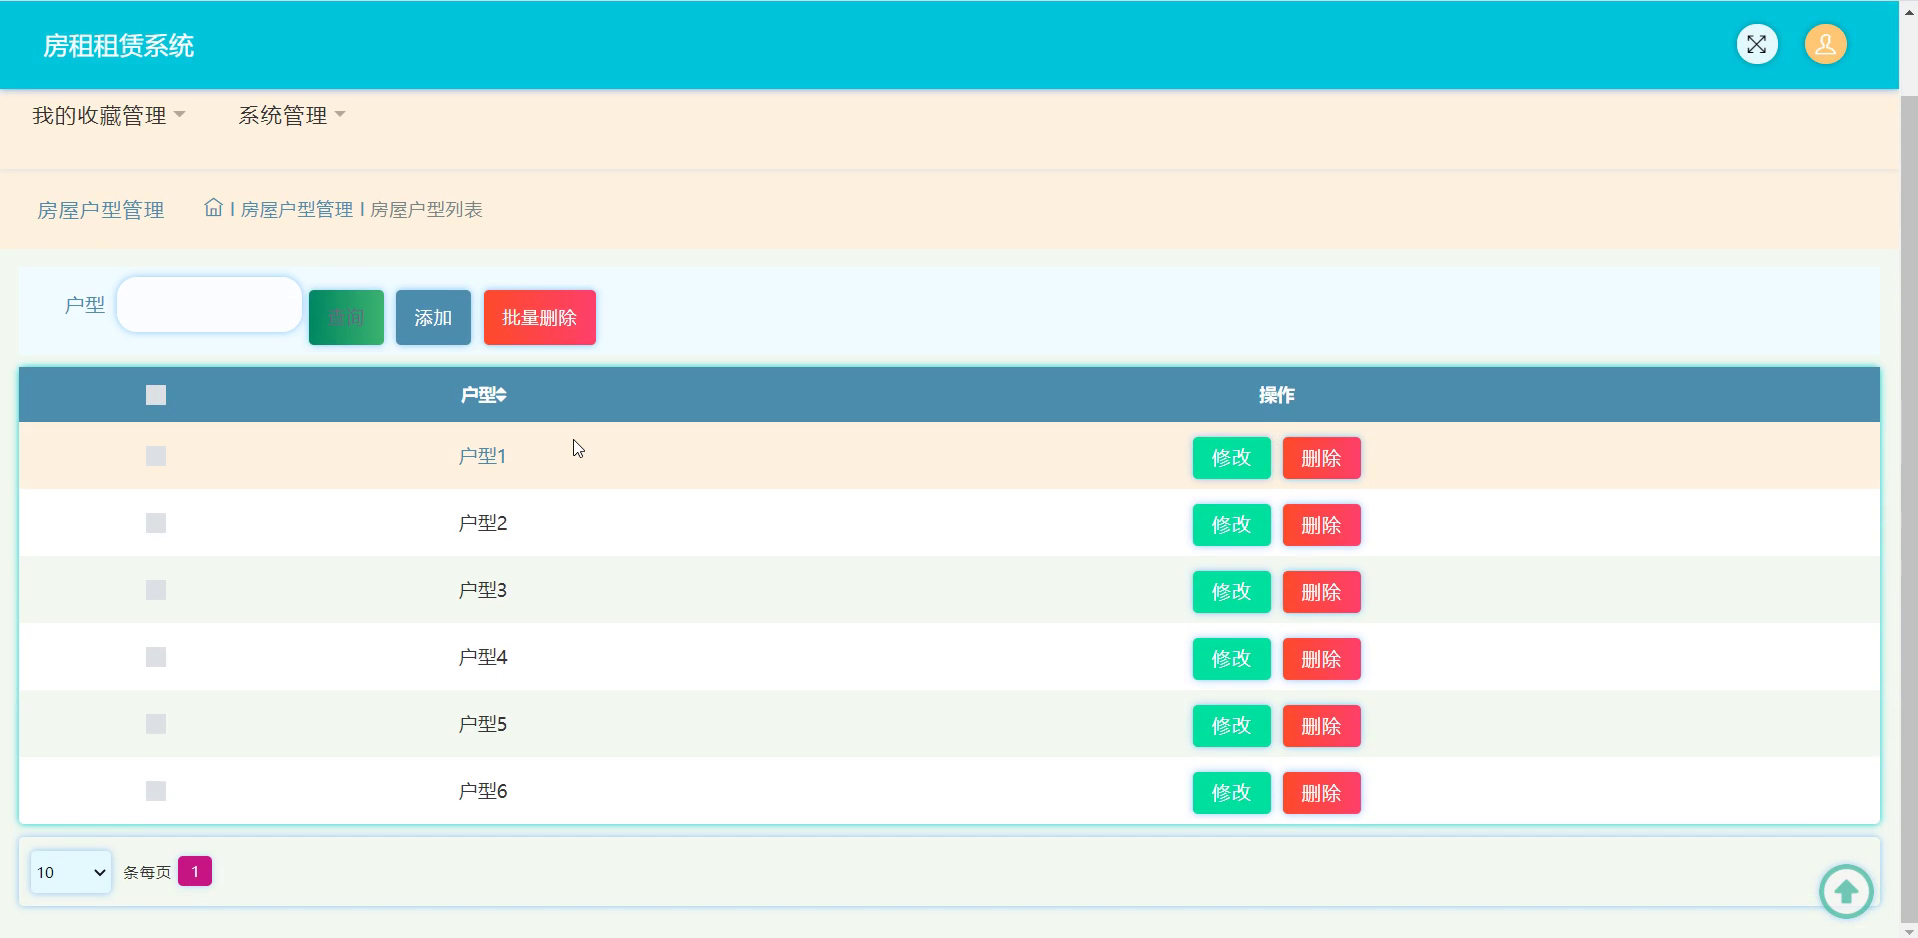Go home via the breadcrumb house icon
This screenshot has height=938, width=1918.
tap(213, 208)
